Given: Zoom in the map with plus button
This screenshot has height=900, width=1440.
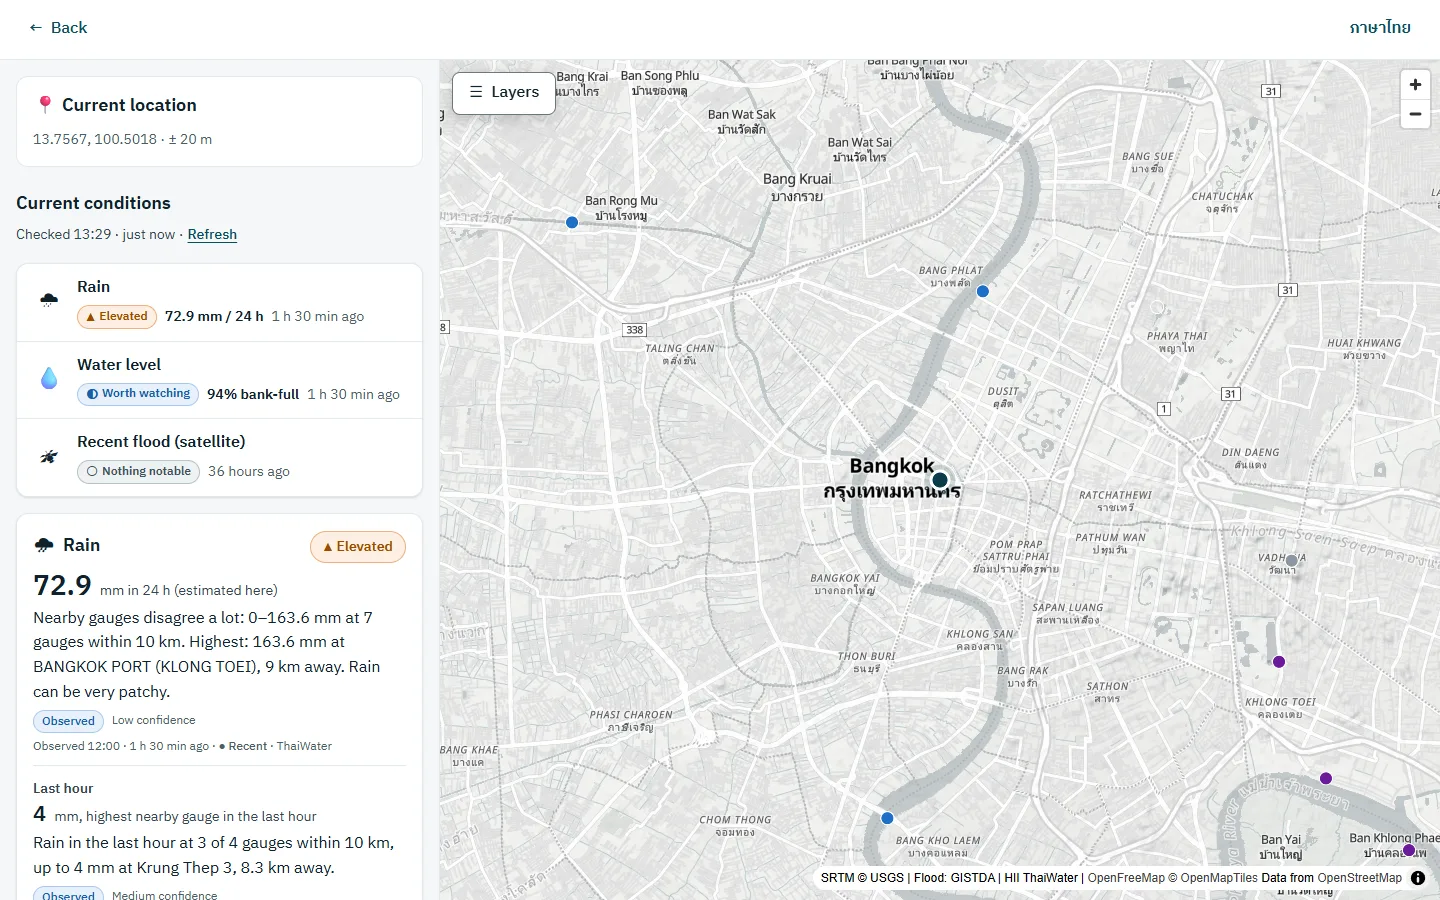Looking at the screenshot, I should tap(1415, 85).
